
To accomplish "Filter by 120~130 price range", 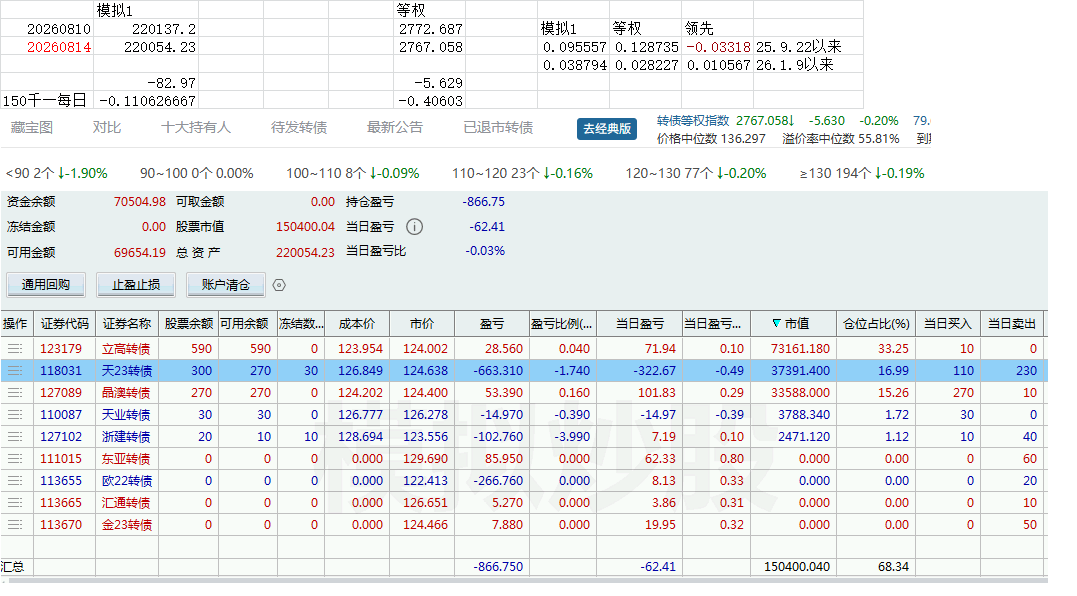I will pos(696,174).
